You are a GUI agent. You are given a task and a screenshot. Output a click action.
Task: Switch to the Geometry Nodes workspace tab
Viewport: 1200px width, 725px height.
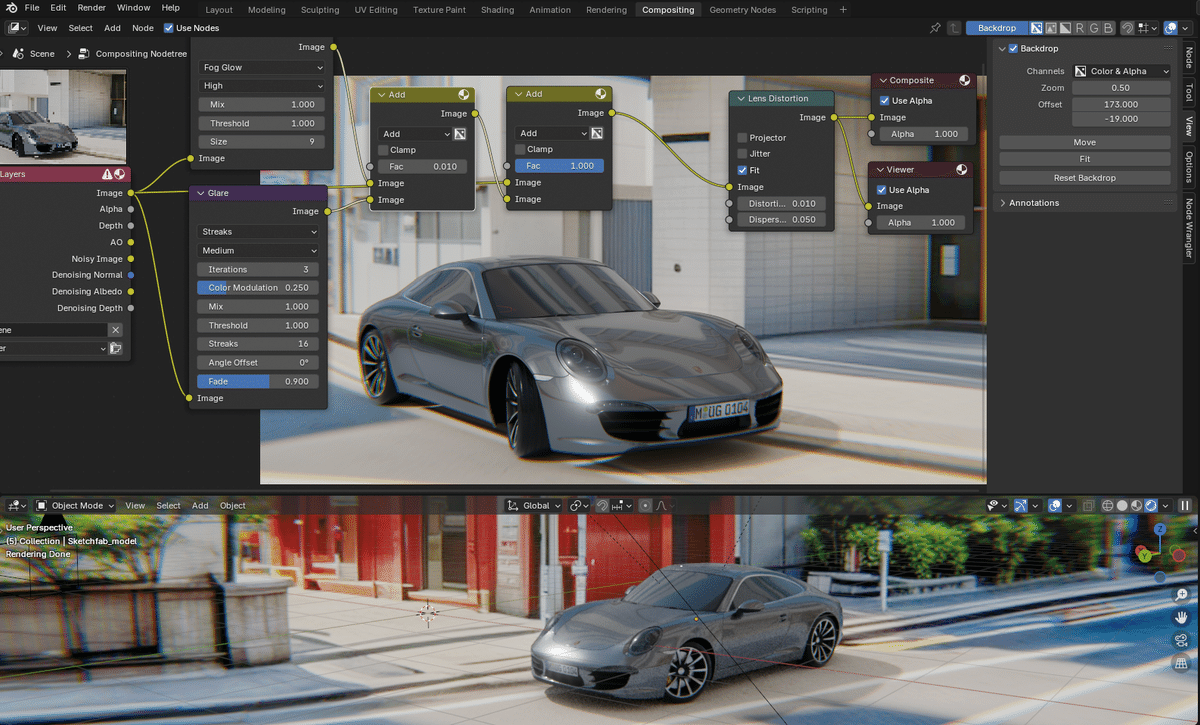[742, 10]
